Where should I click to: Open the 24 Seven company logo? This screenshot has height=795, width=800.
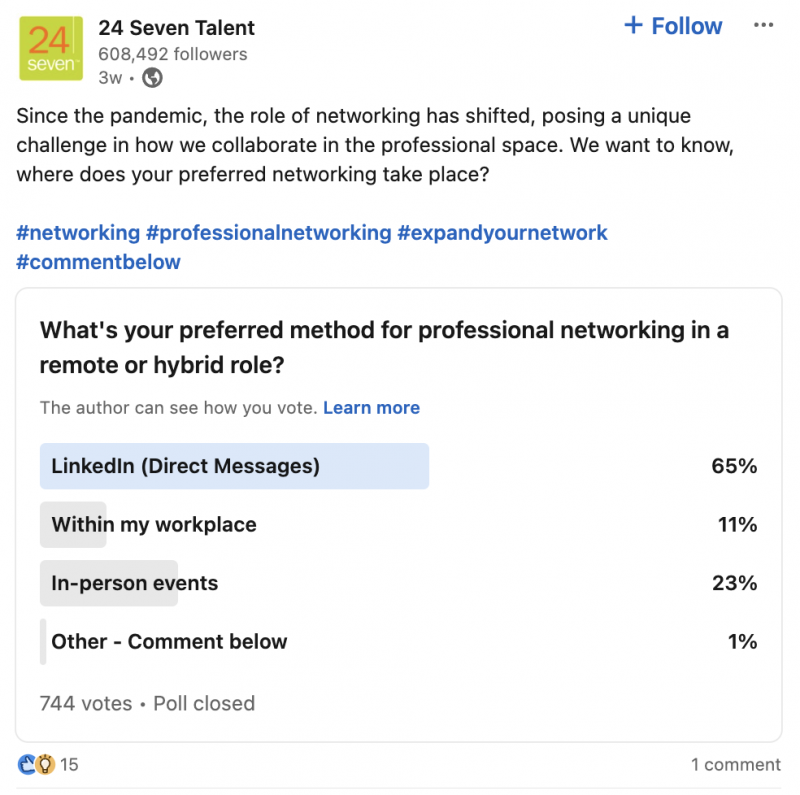[51, 48]
